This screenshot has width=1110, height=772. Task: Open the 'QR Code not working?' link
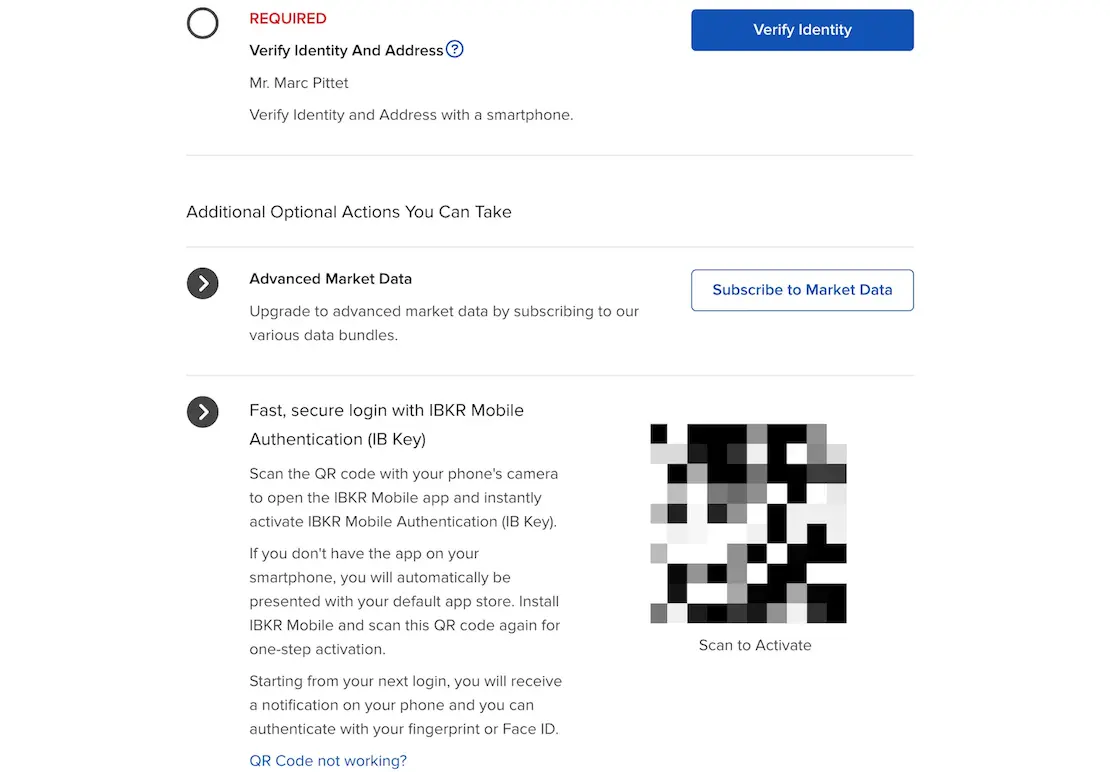328,761
